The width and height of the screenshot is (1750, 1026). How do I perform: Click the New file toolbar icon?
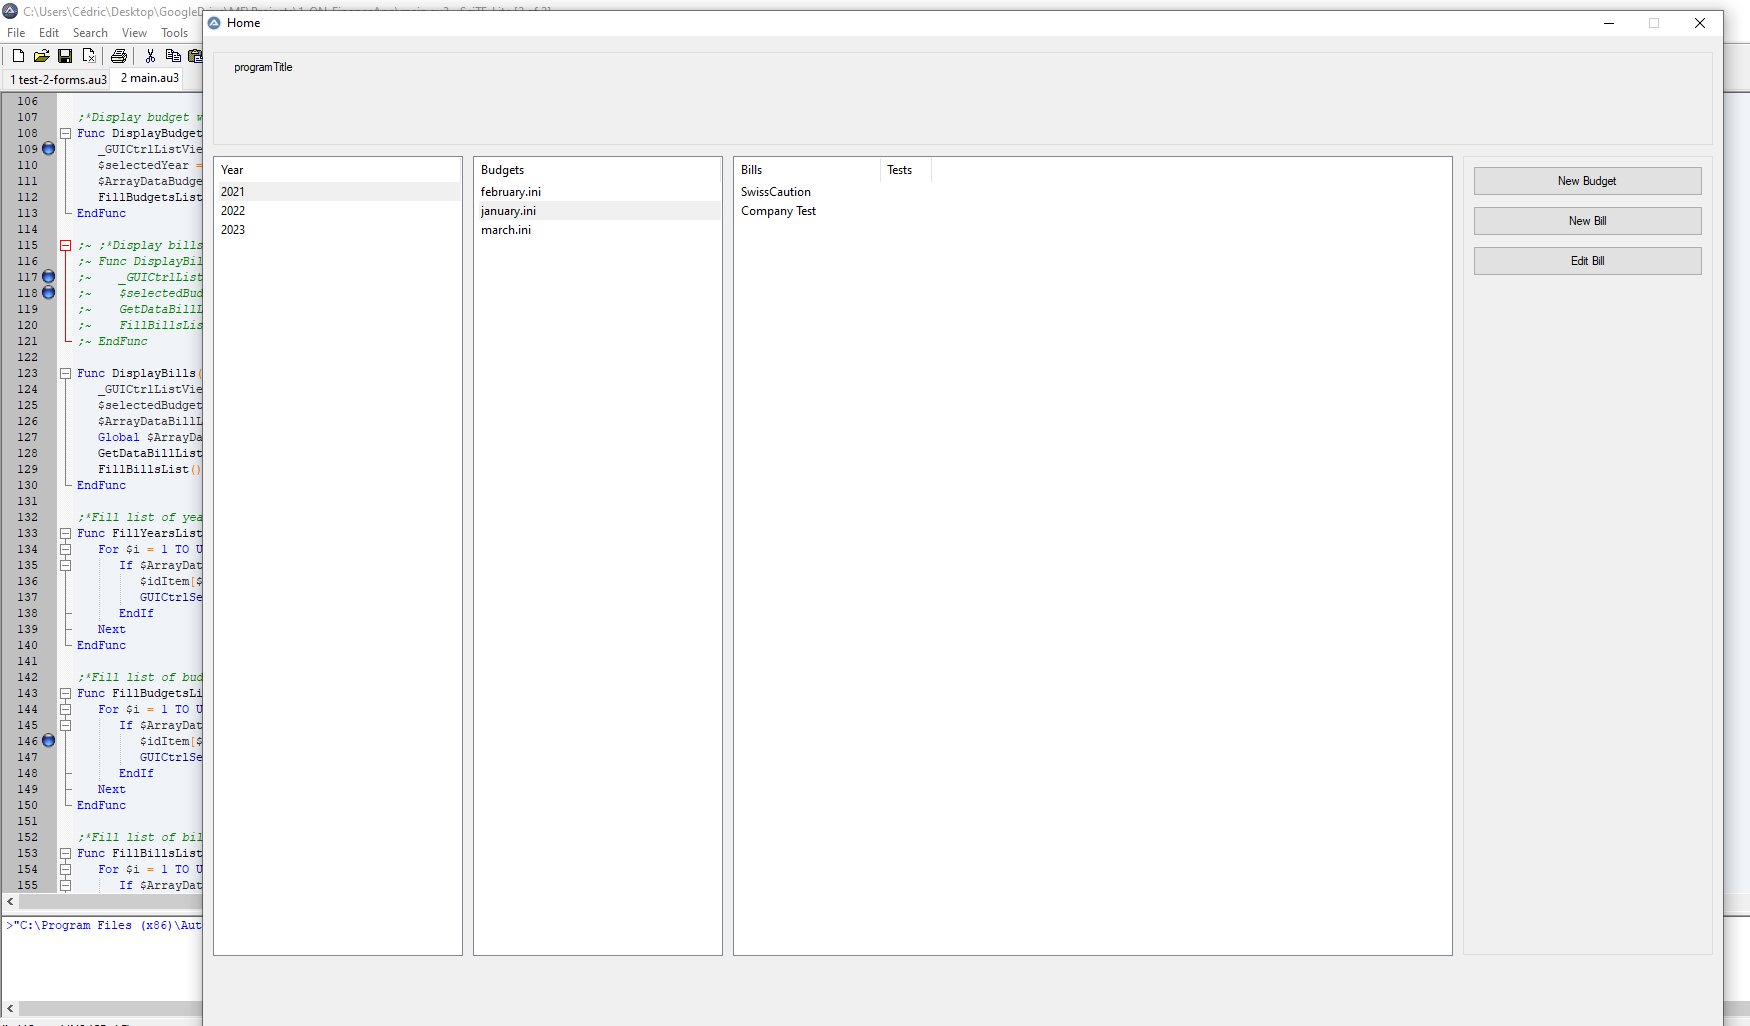[18, 56]
